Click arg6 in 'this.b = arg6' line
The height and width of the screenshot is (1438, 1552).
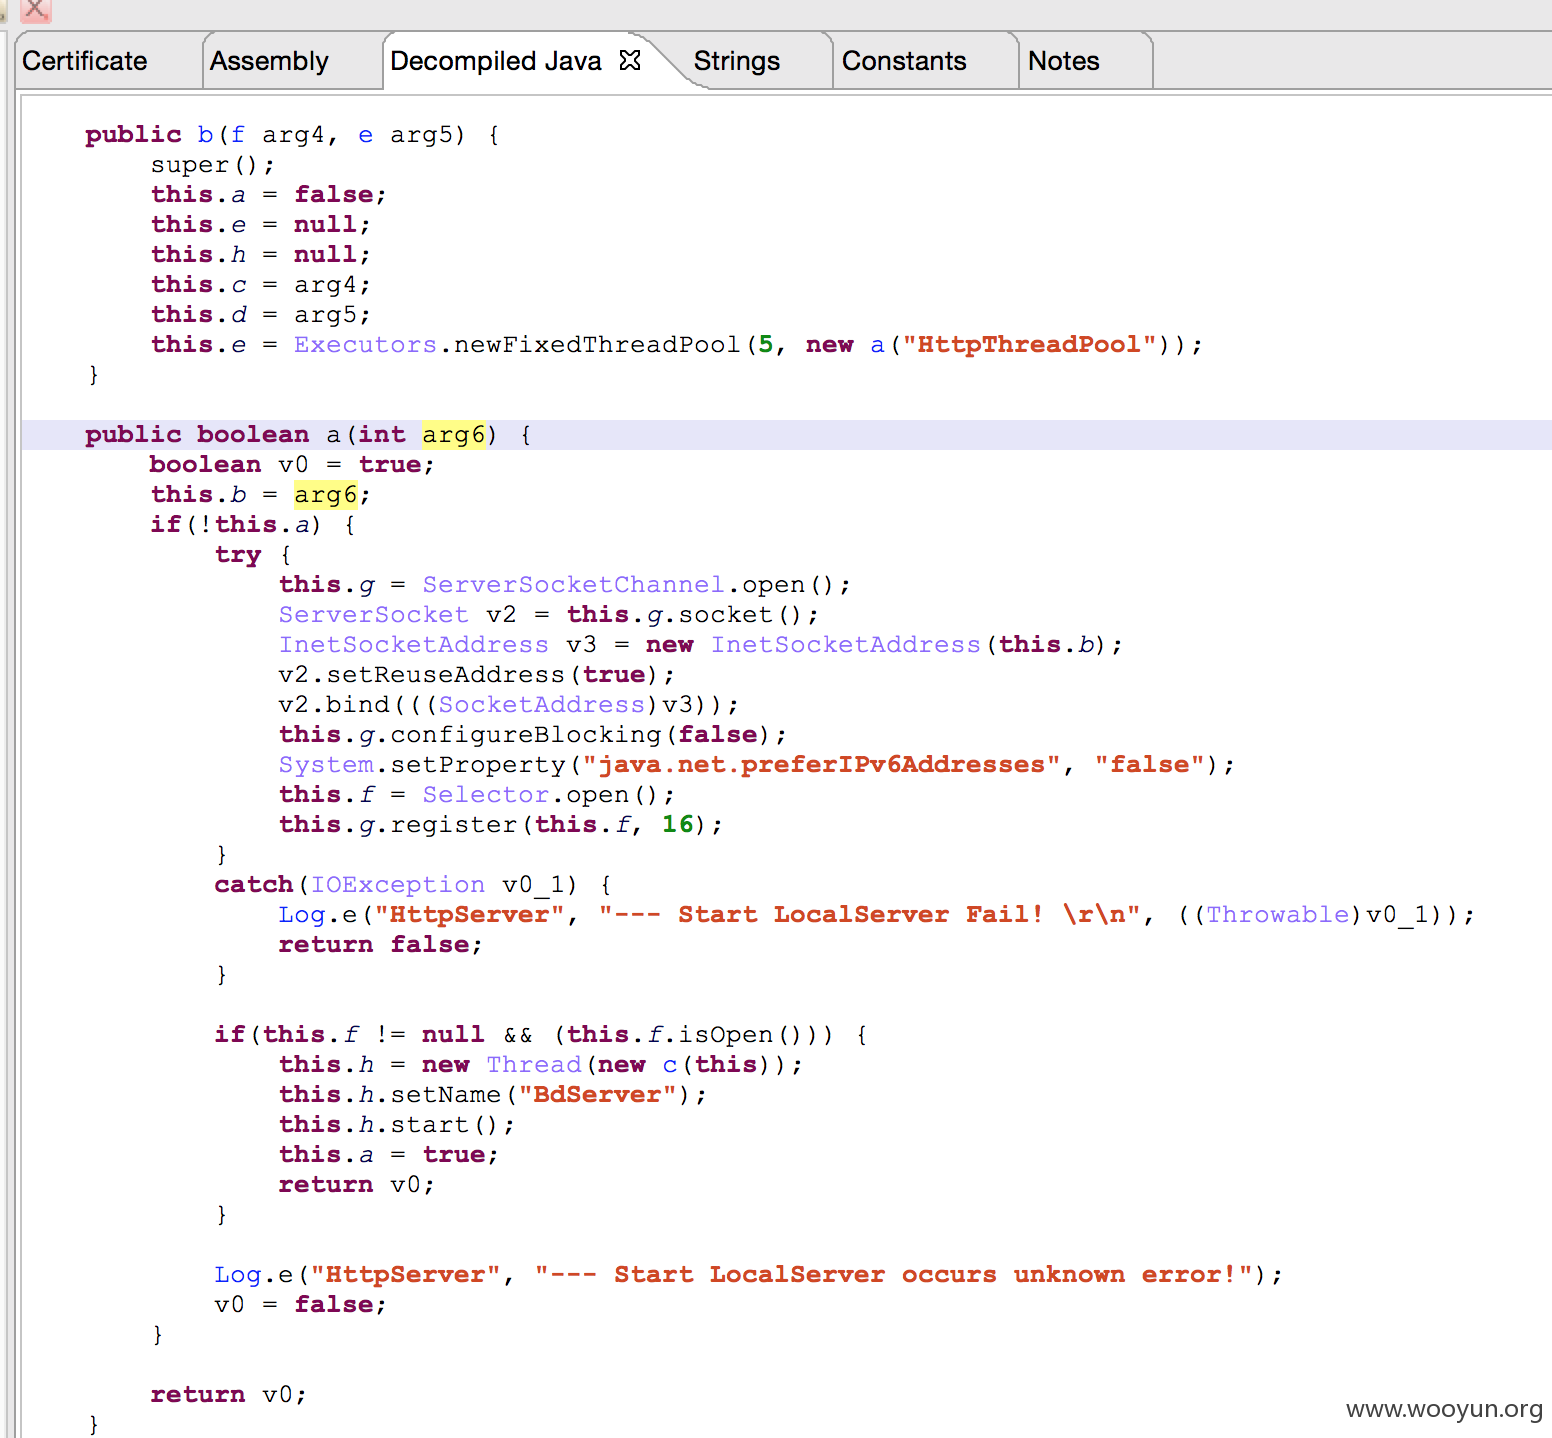pos(326,494)
